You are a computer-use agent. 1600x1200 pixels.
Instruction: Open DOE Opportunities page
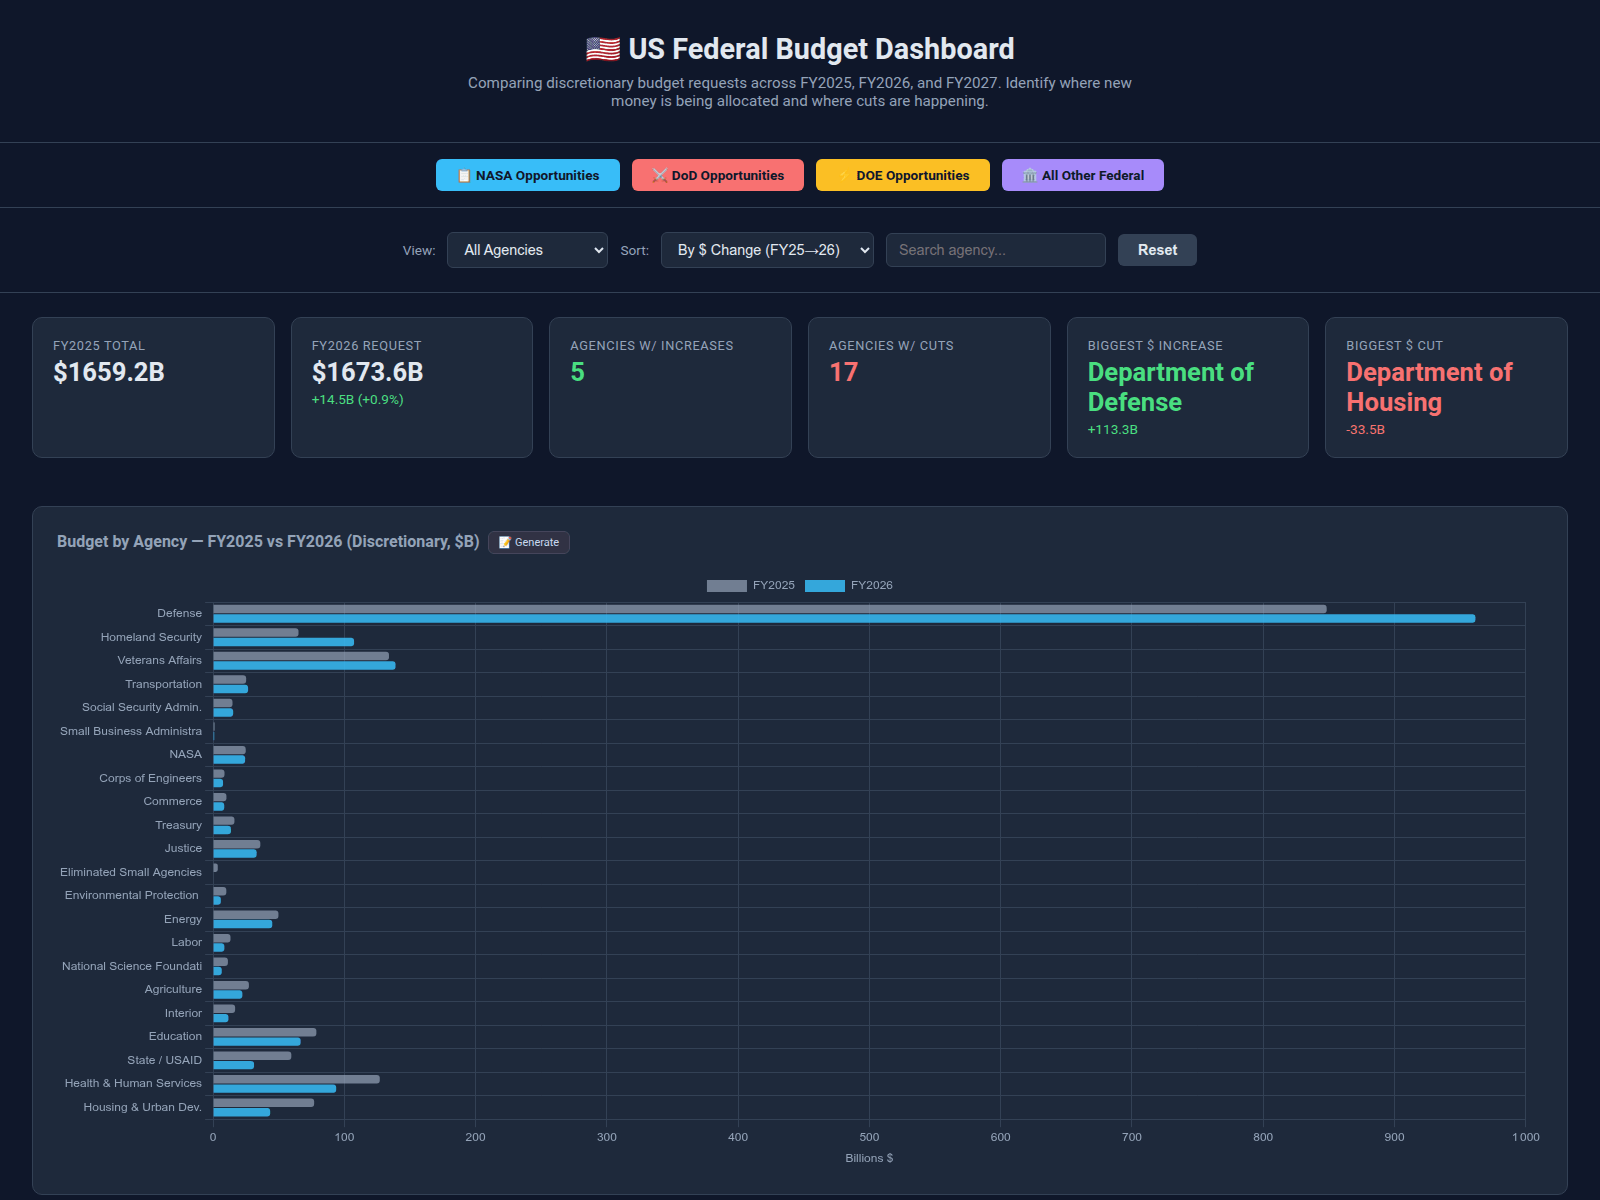pyautogui.click(x=903, y=175)
